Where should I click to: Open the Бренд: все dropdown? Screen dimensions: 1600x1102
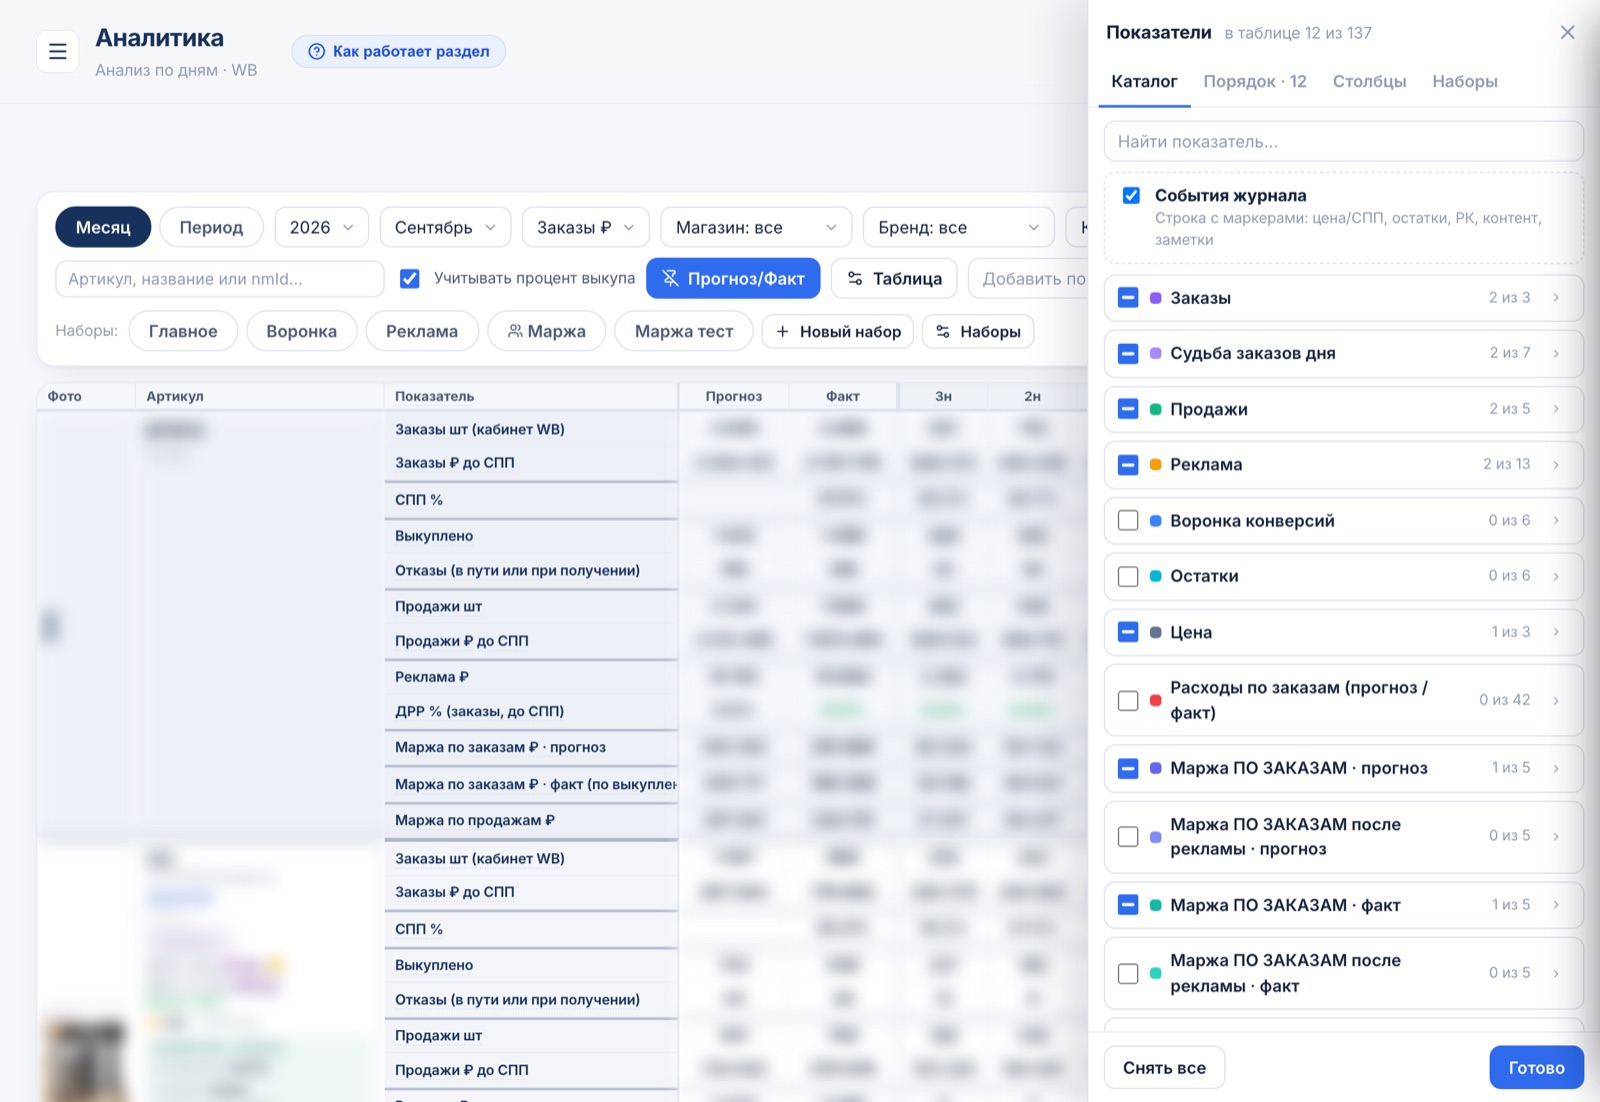tap(958, 227)
